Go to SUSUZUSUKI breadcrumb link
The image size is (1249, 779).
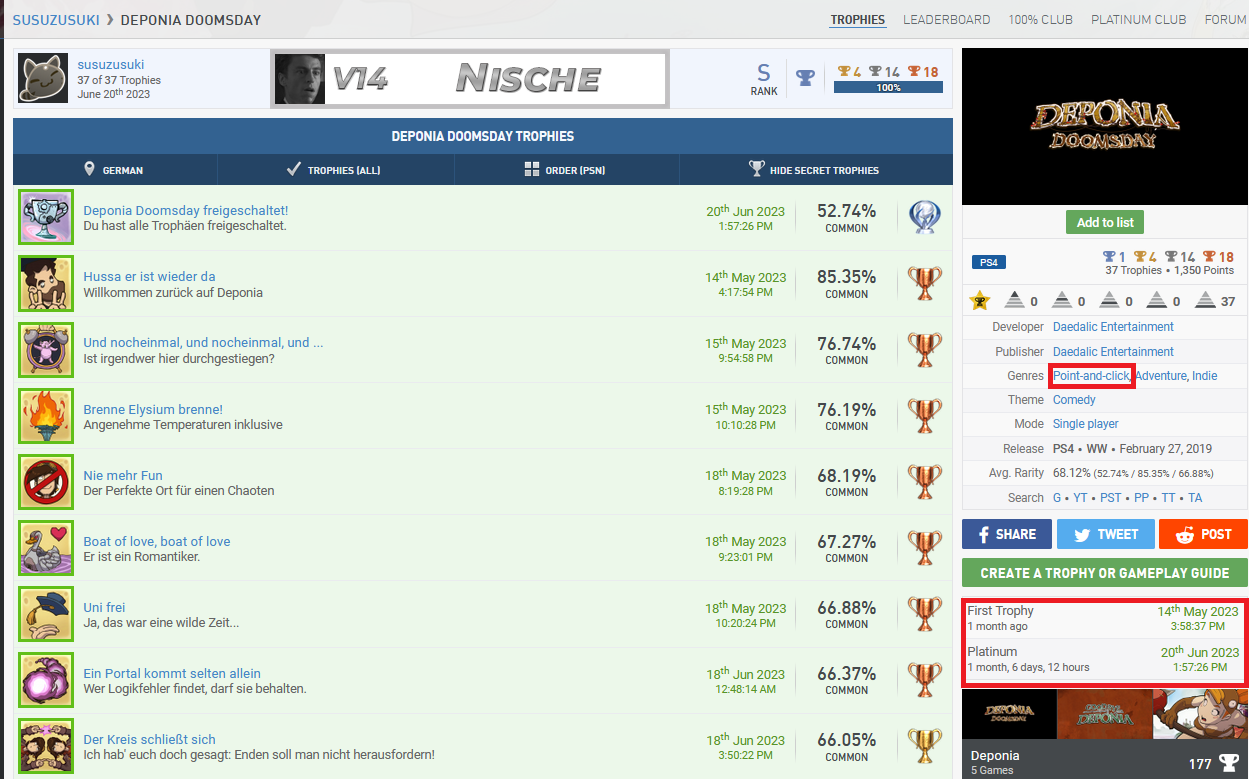(x=56, y=19)
